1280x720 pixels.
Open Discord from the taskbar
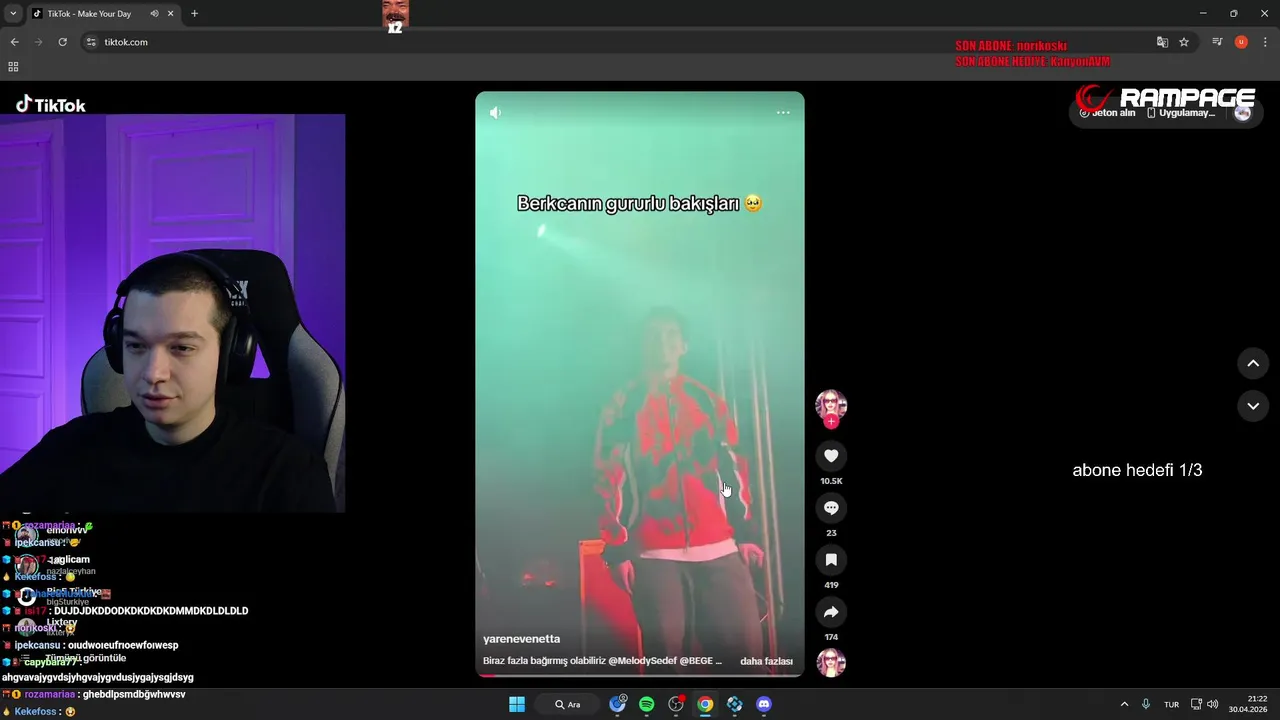[764, 704]
